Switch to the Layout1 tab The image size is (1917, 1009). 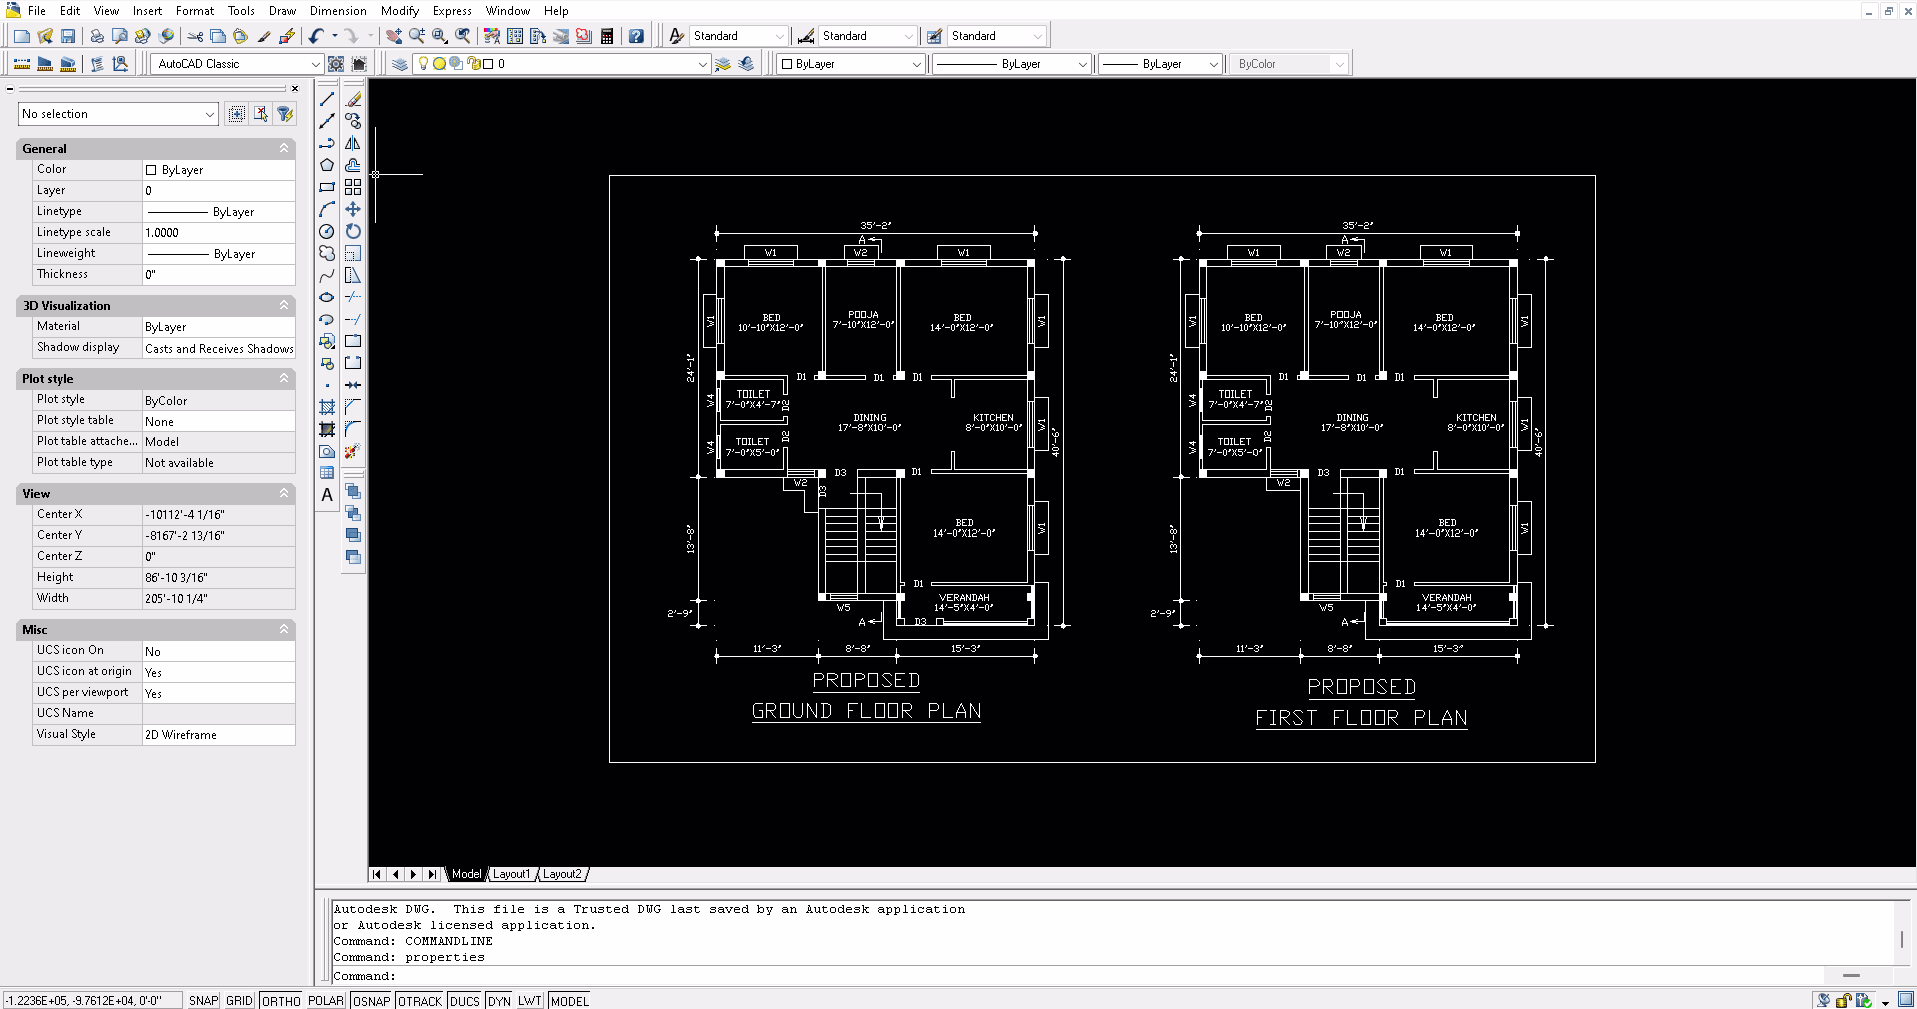[511, 874]
